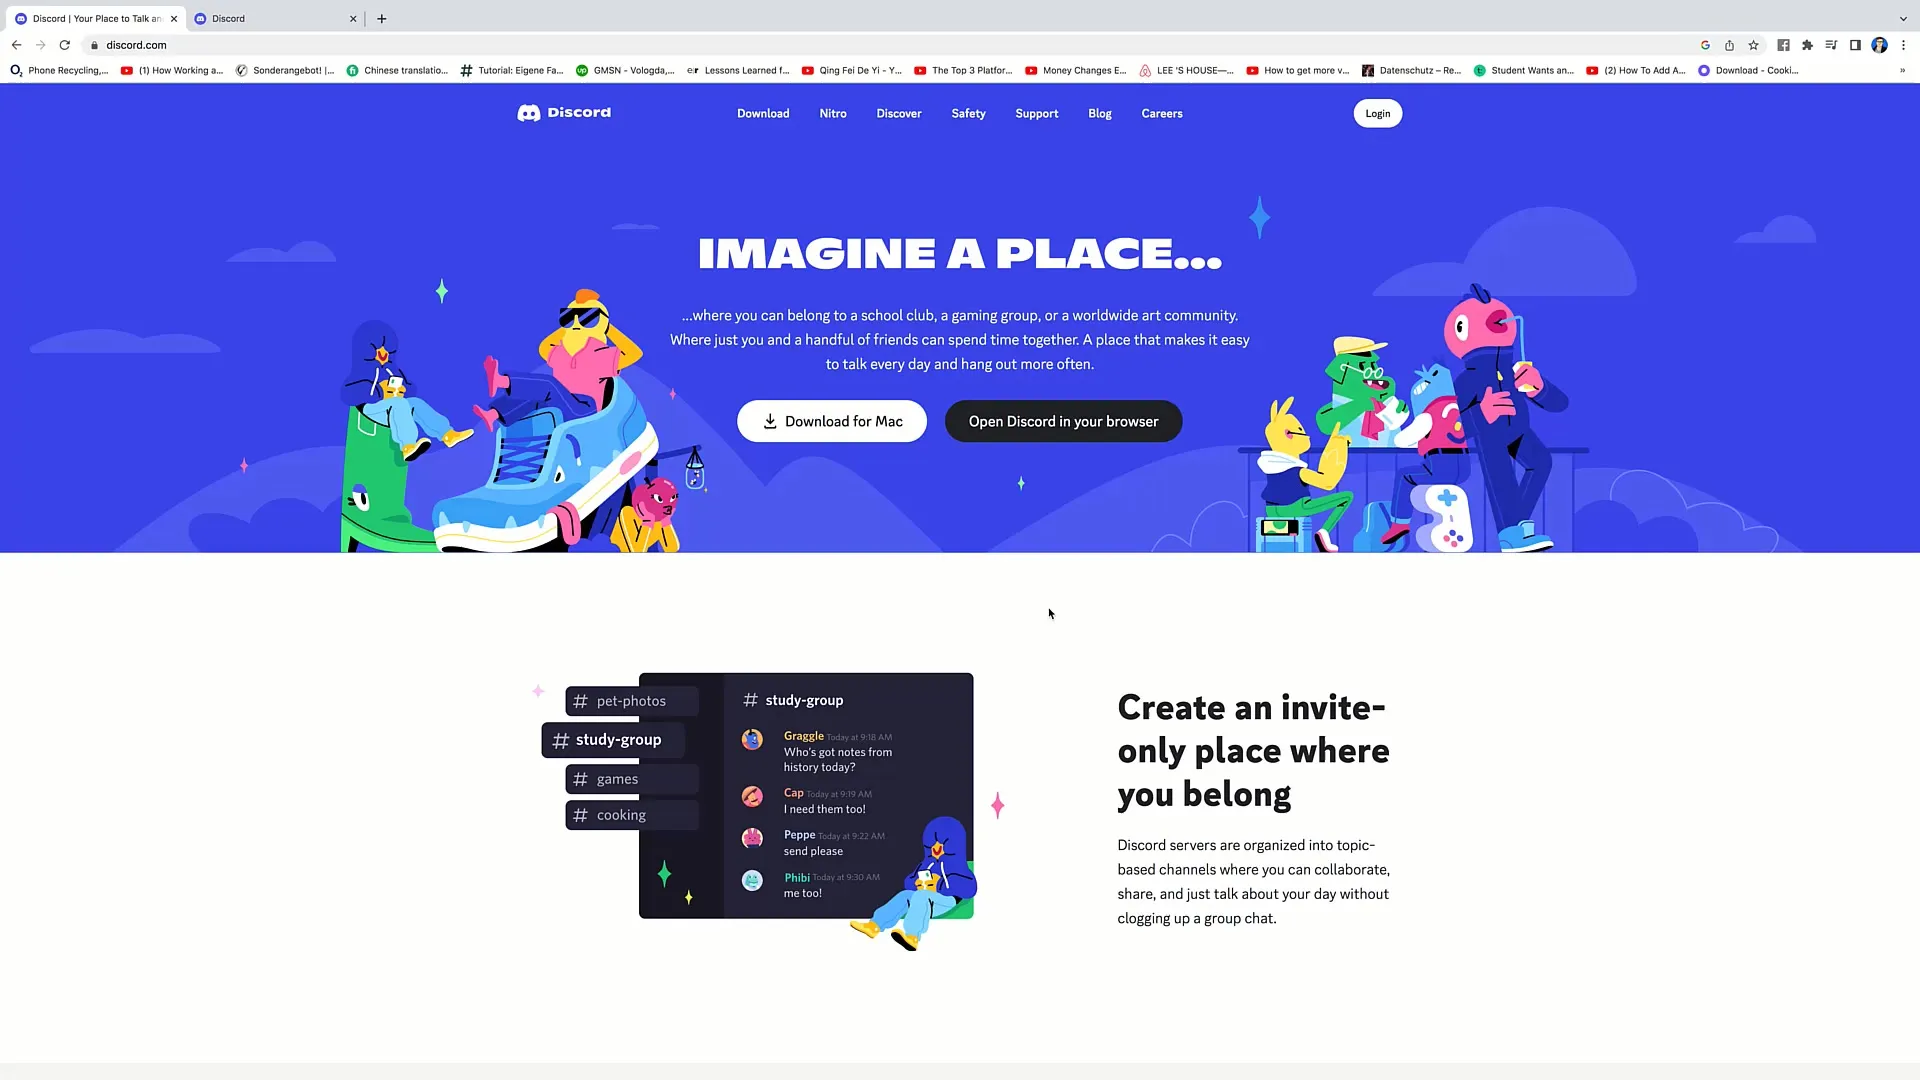This screenshot has width=1920, height=1080.
Task: Click the Safety navigation icon
Action: 968,113
